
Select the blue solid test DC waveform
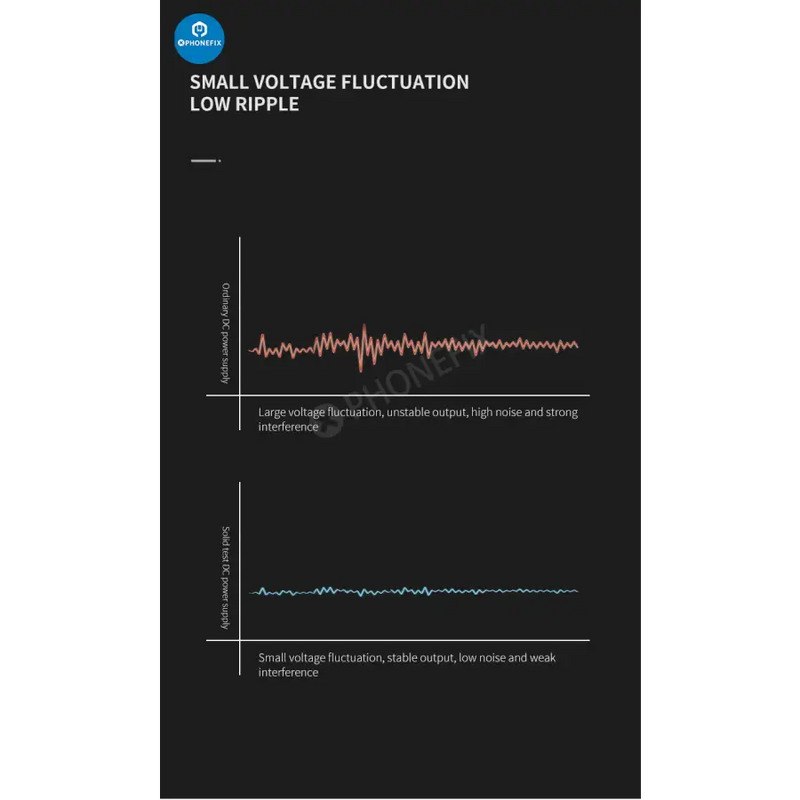(x=413, y=591)
